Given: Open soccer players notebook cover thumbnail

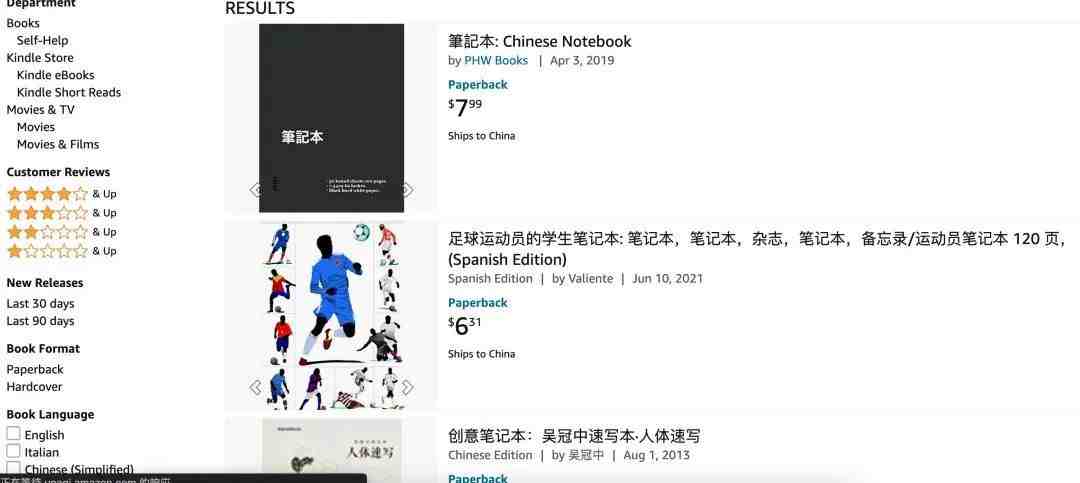Looking at the screenshot, I should click(x=331, y=316).
